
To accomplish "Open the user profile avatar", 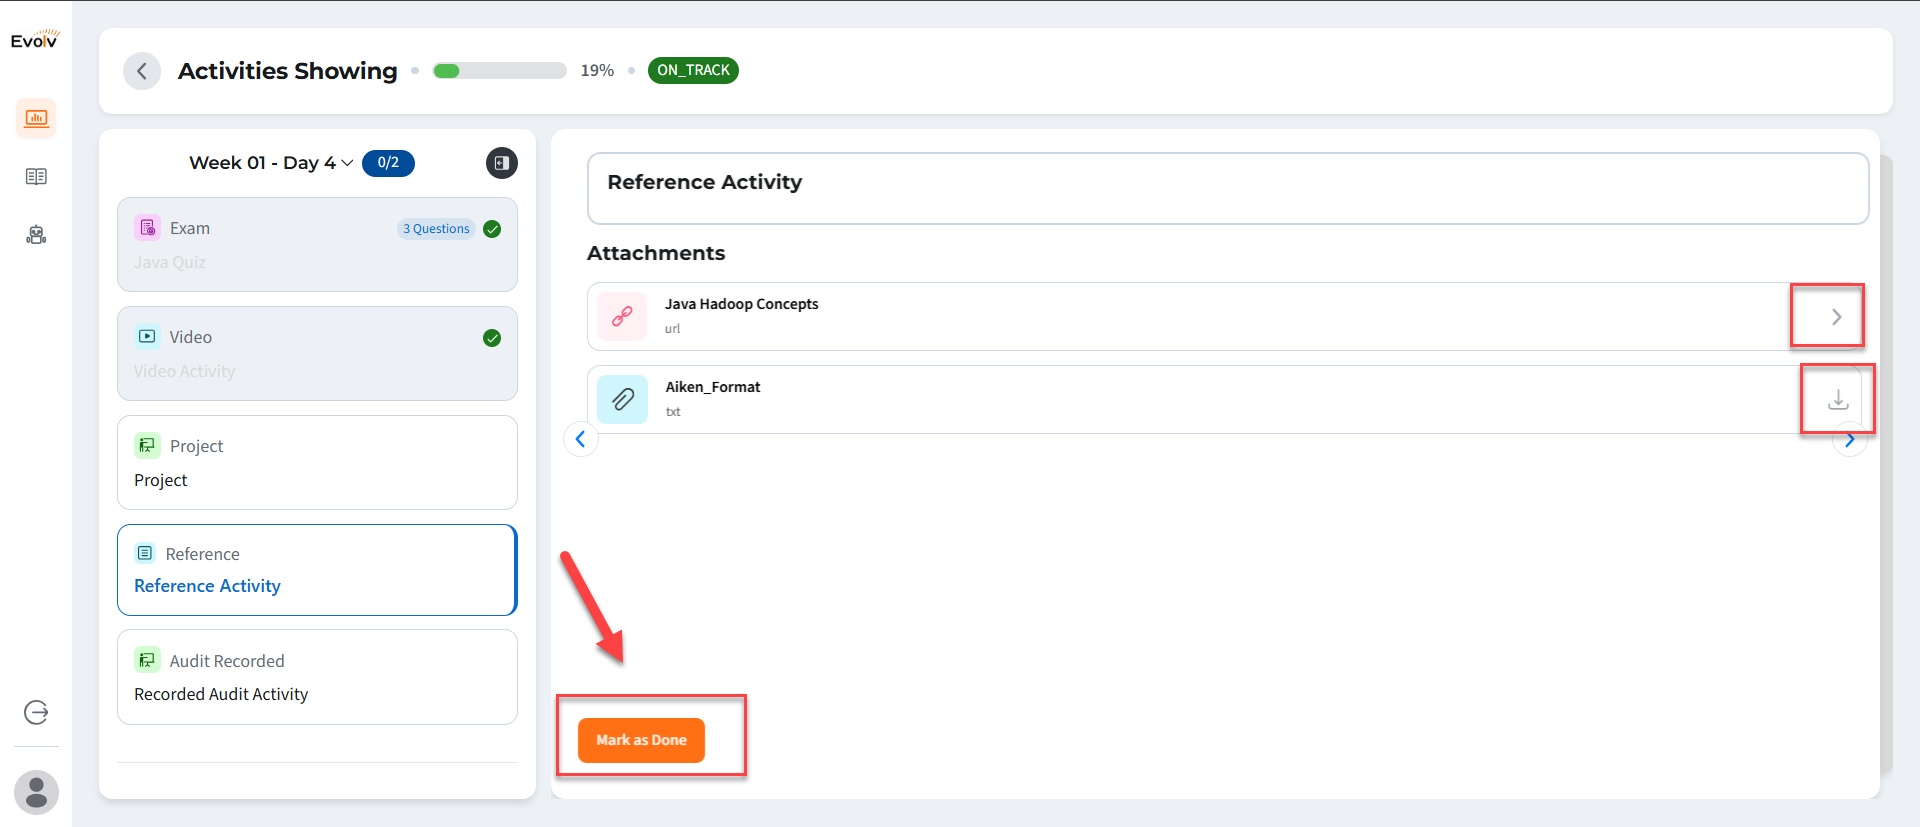I will coord(36,792).
